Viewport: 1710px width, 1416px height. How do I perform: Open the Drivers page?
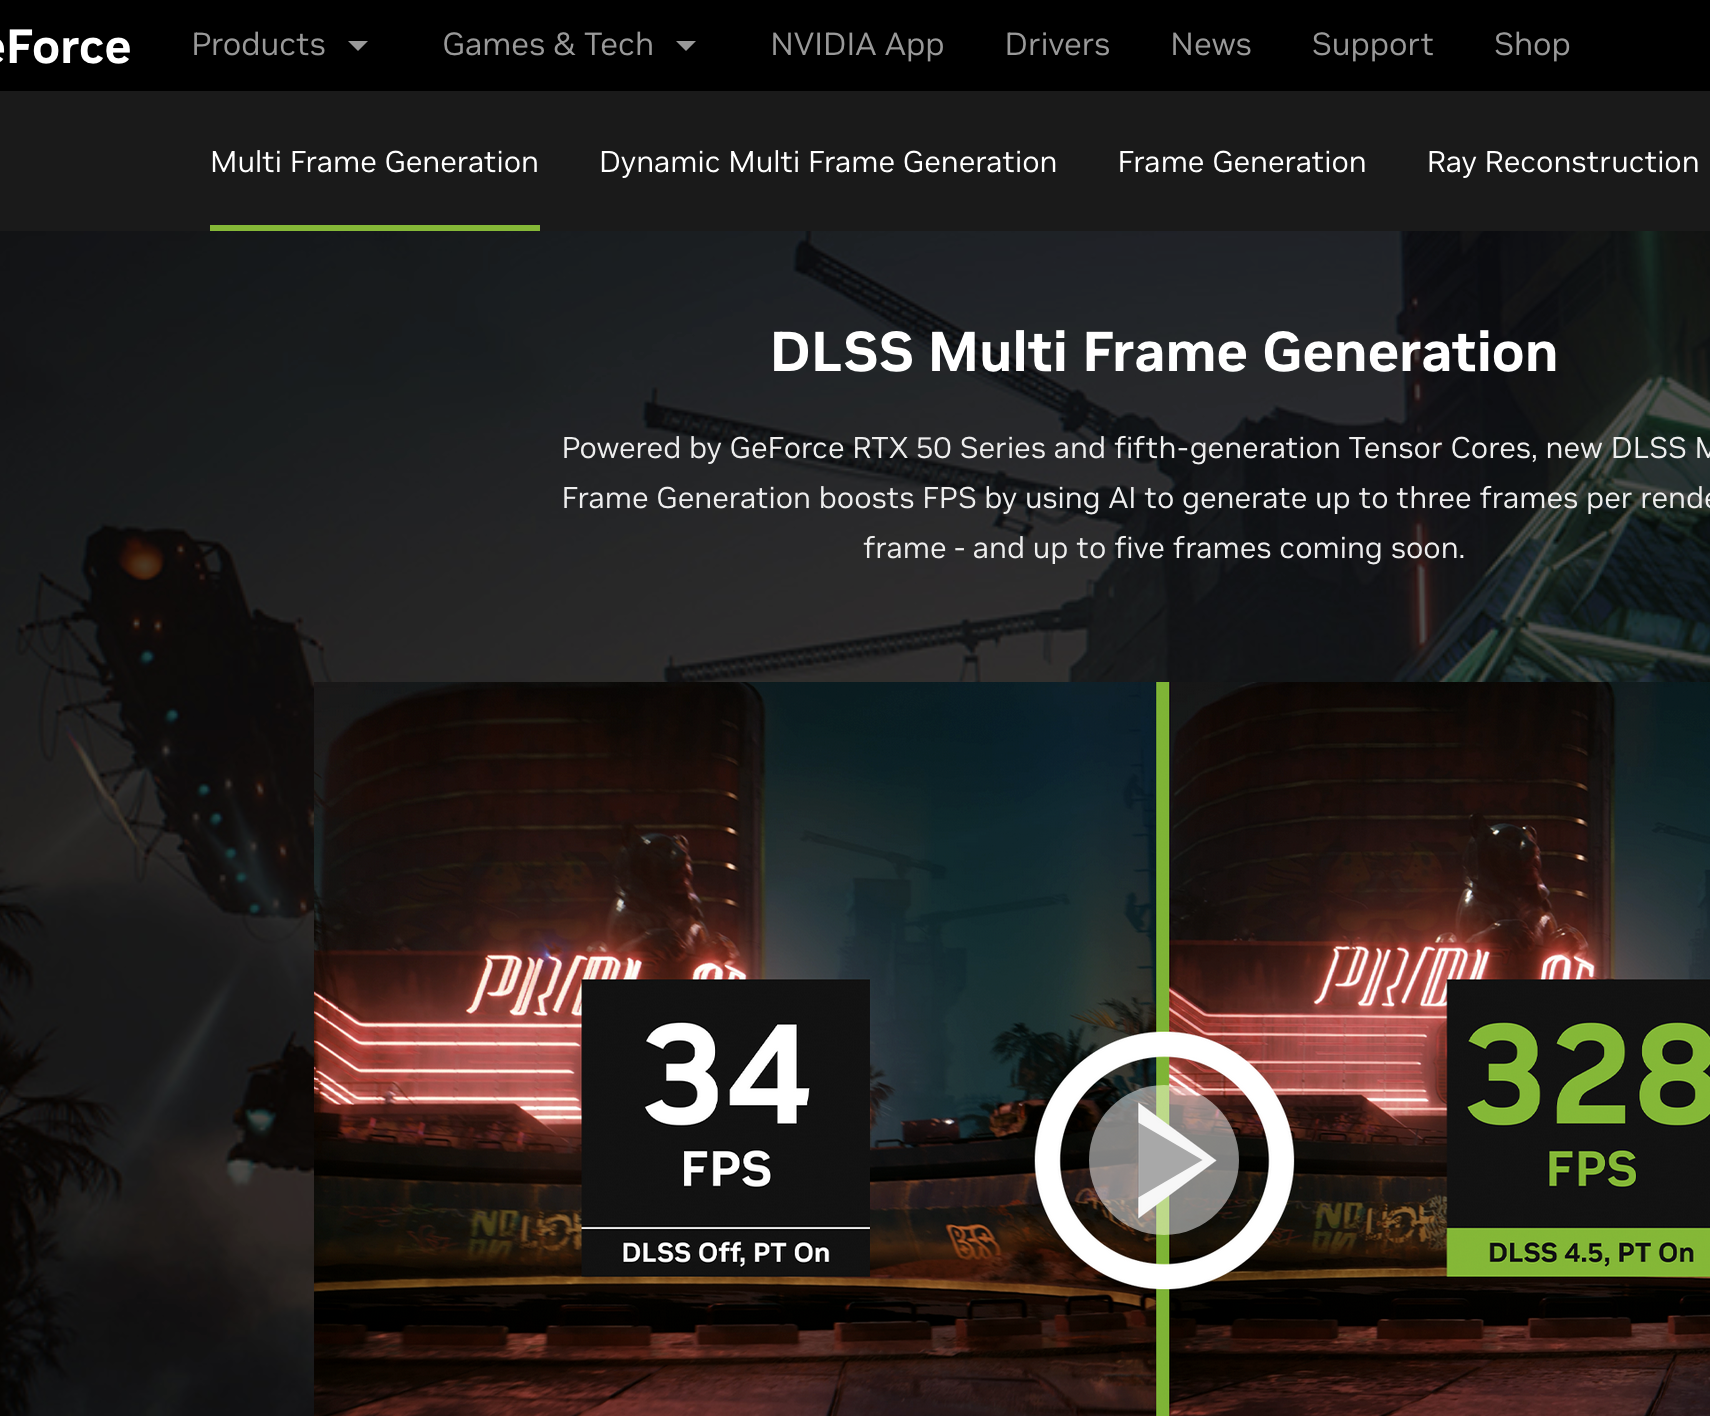(x=1057, y=45)
